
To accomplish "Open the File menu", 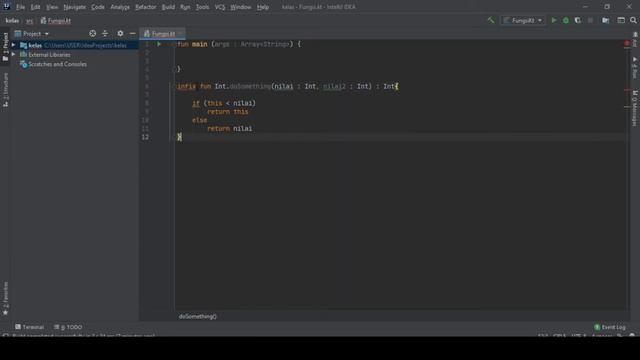I will pos(20,7).
